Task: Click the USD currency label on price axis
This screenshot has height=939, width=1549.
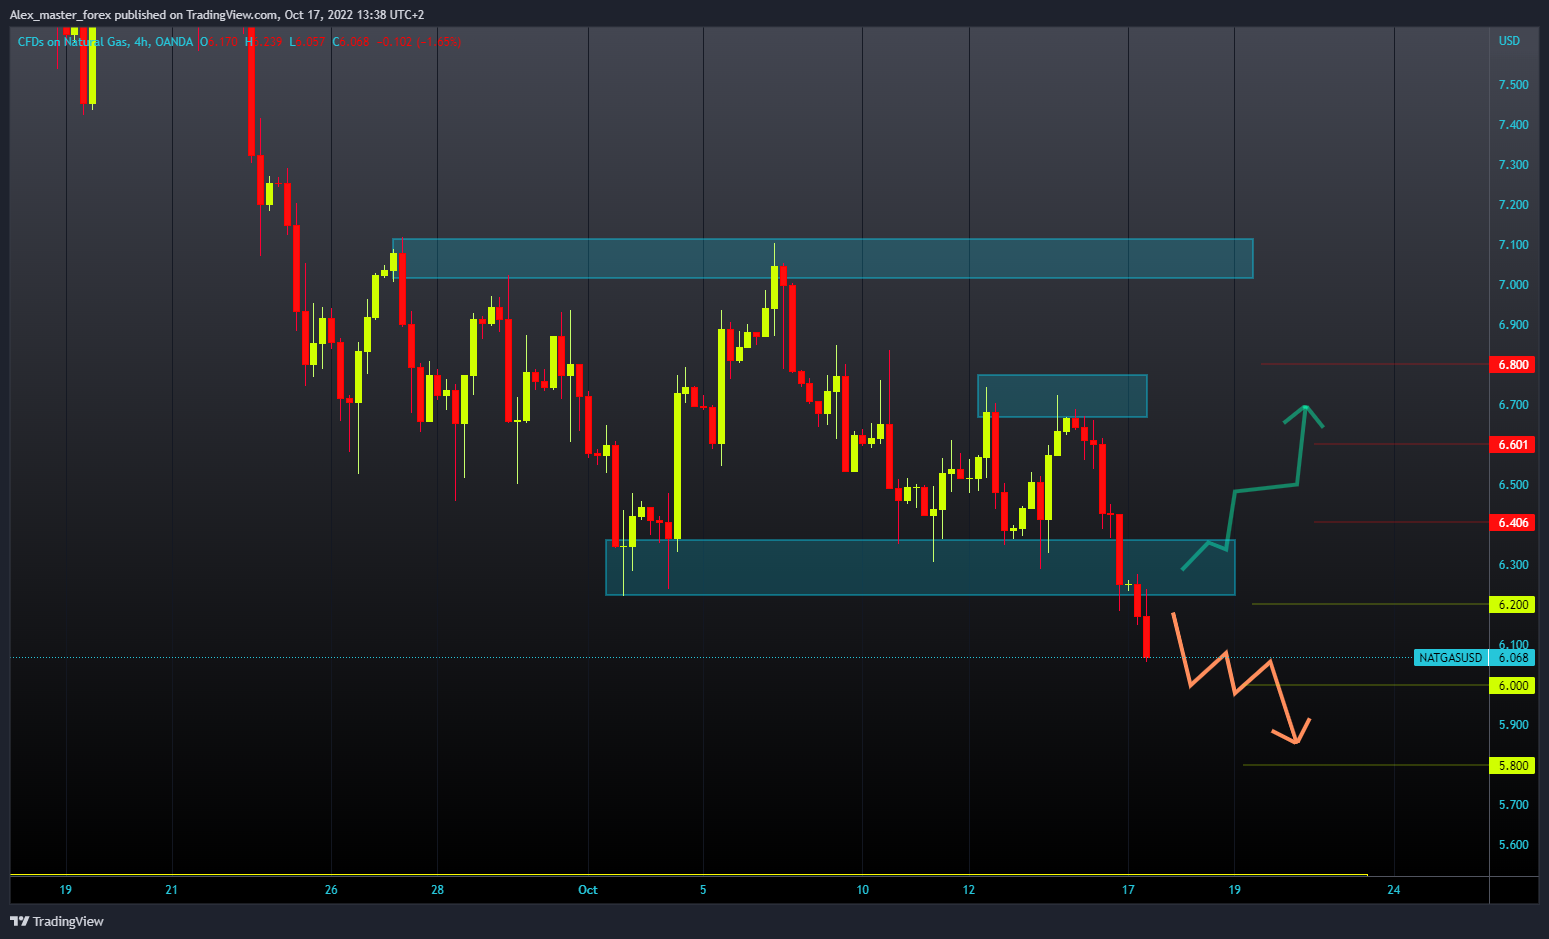Action: point(1509,41)
